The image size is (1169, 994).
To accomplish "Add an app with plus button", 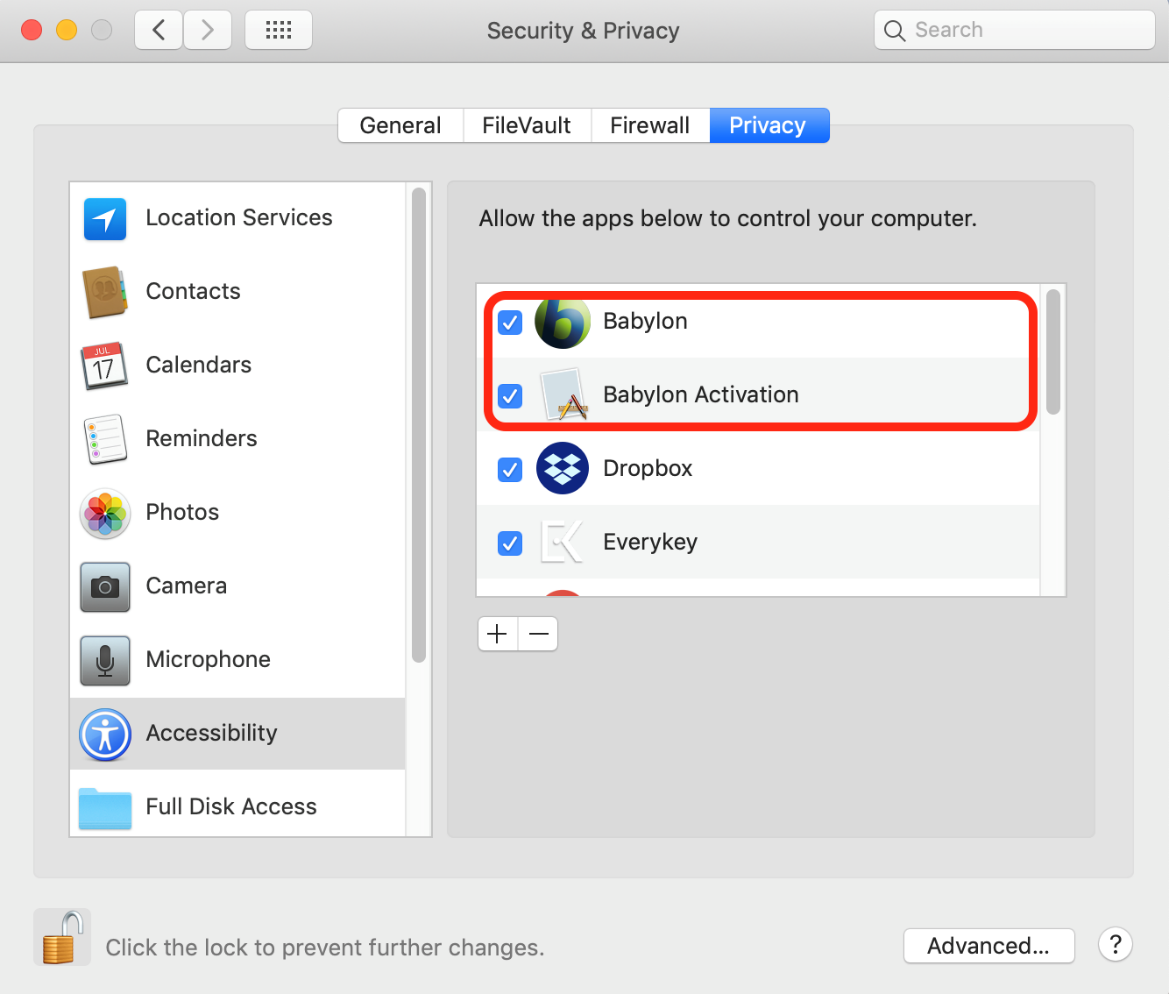I will (x=497, y=634).
